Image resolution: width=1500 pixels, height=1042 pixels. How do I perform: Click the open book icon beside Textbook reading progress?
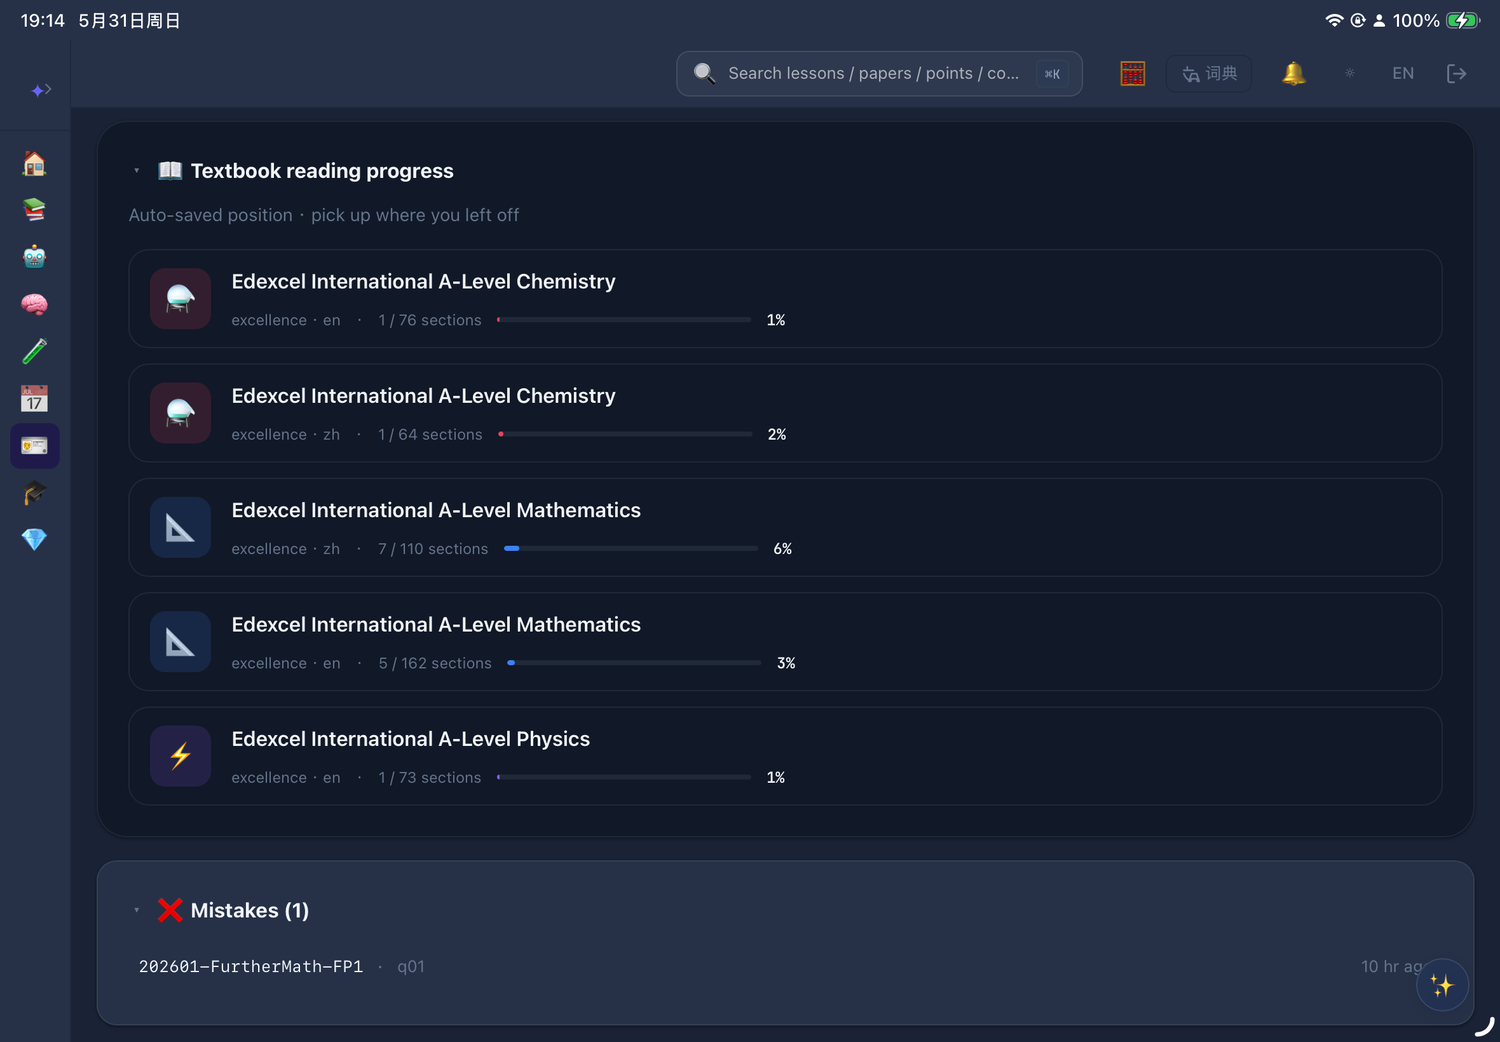(x=170, y=171)
